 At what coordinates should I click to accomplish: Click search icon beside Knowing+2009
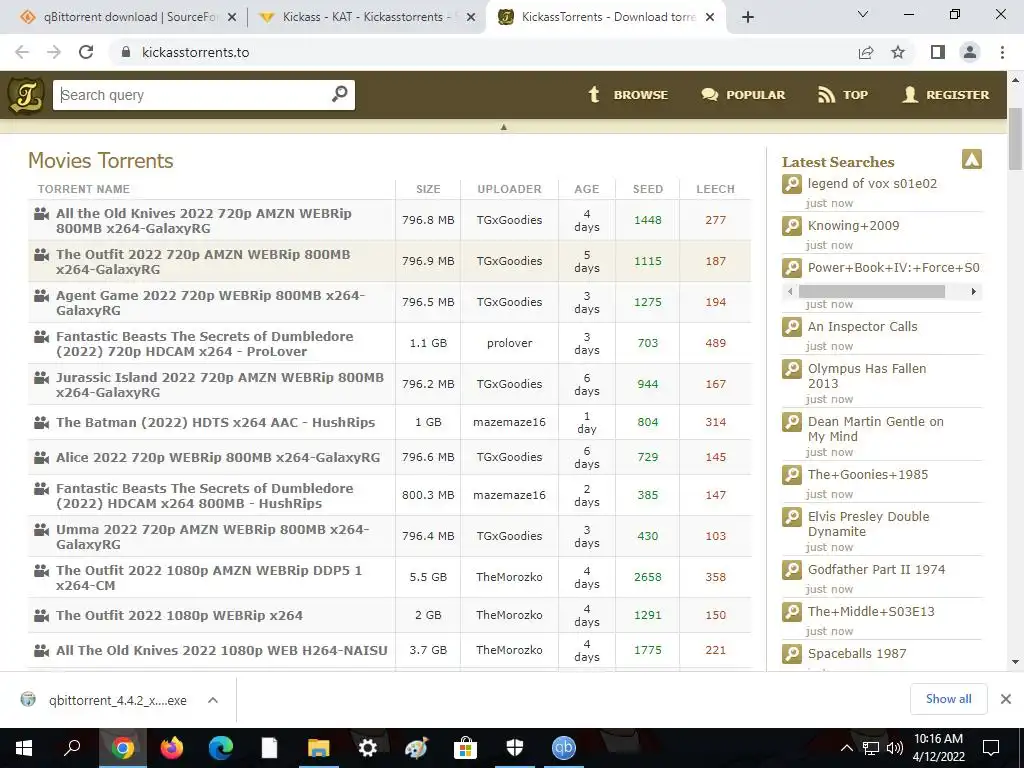point(792,226)
